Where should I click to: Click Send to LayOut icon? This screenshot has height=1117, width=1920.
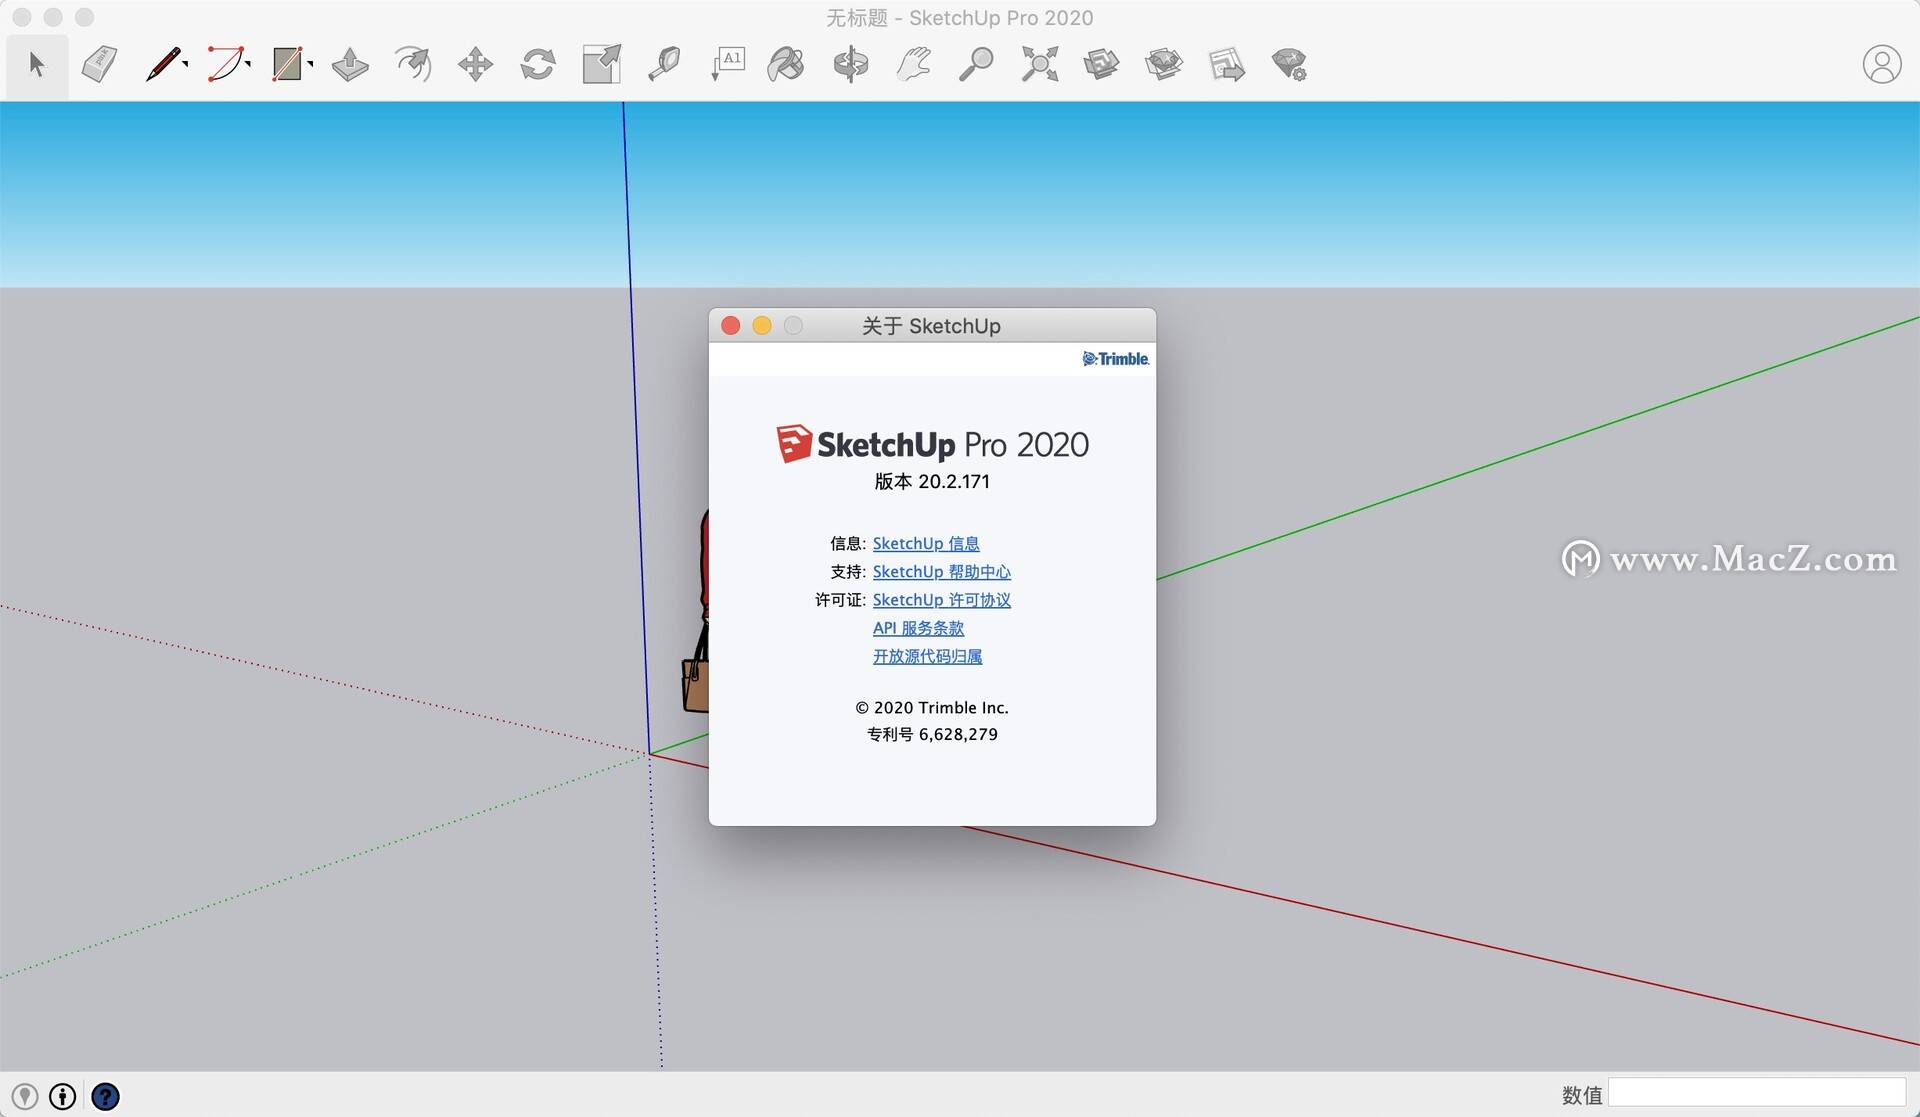tap(1226, 65)
